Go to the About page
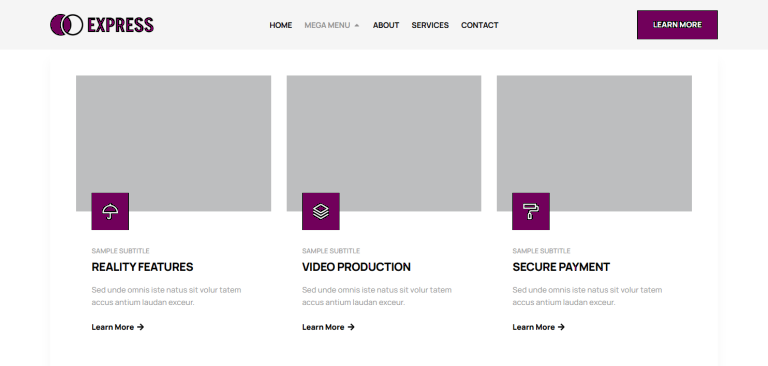Viewport: 768px width, 366px height. click(386, 25)
